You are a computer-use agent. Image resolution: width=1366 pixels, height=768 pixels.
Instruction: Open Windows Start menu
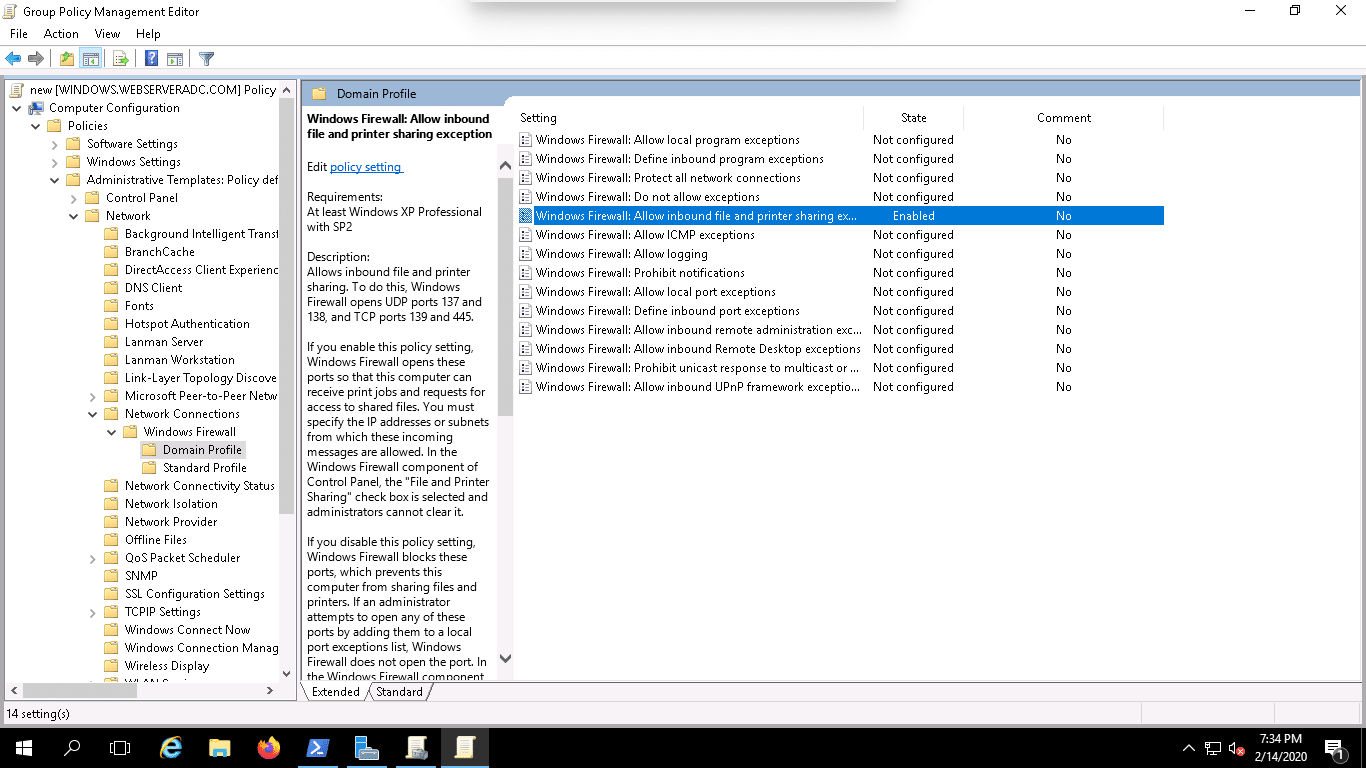coord(23,747)
